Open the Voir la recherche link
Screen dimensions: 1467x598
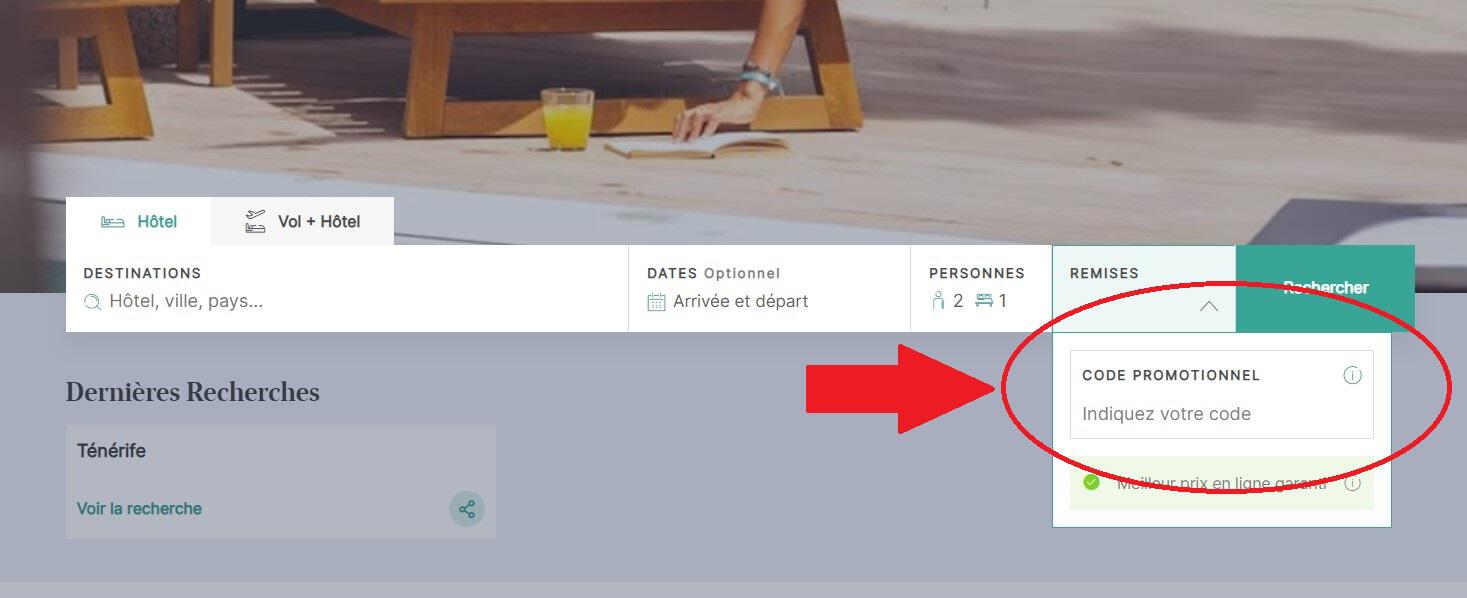pos(139,509)
